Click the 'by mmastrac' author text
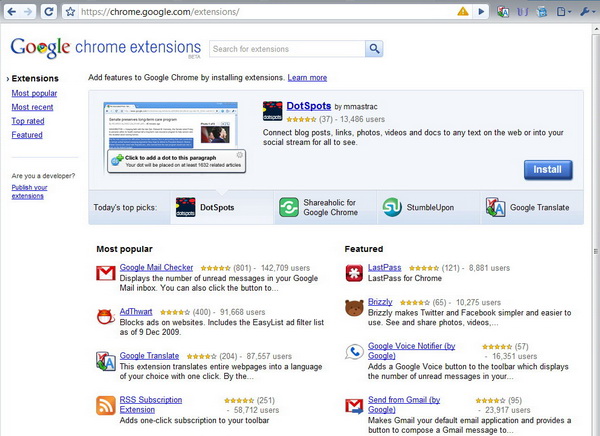600x436 pixels. click(356, 107)
